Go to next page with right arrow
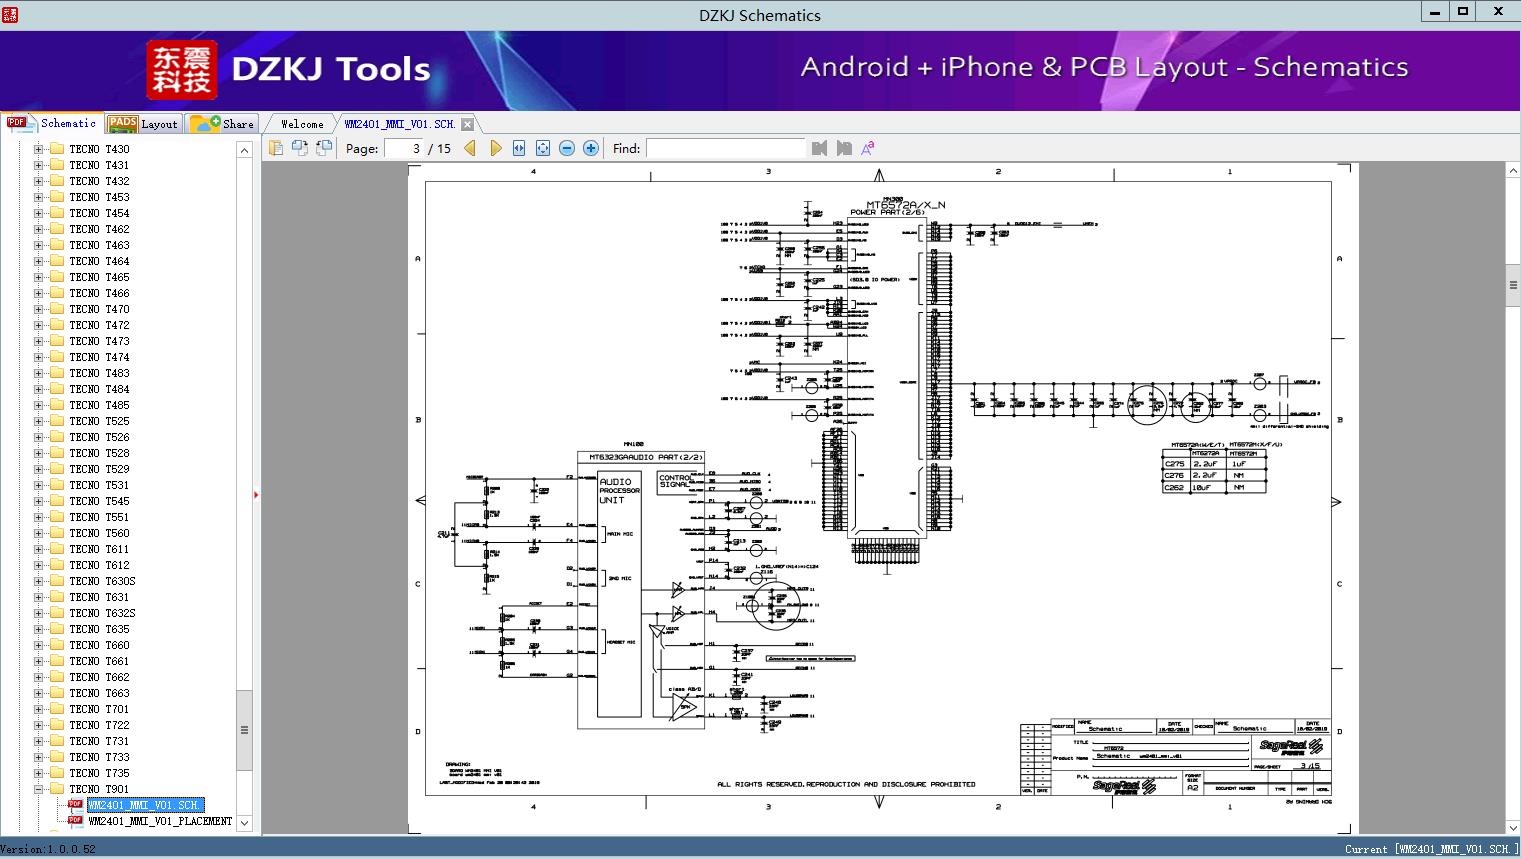 click(x=495, y=148)
